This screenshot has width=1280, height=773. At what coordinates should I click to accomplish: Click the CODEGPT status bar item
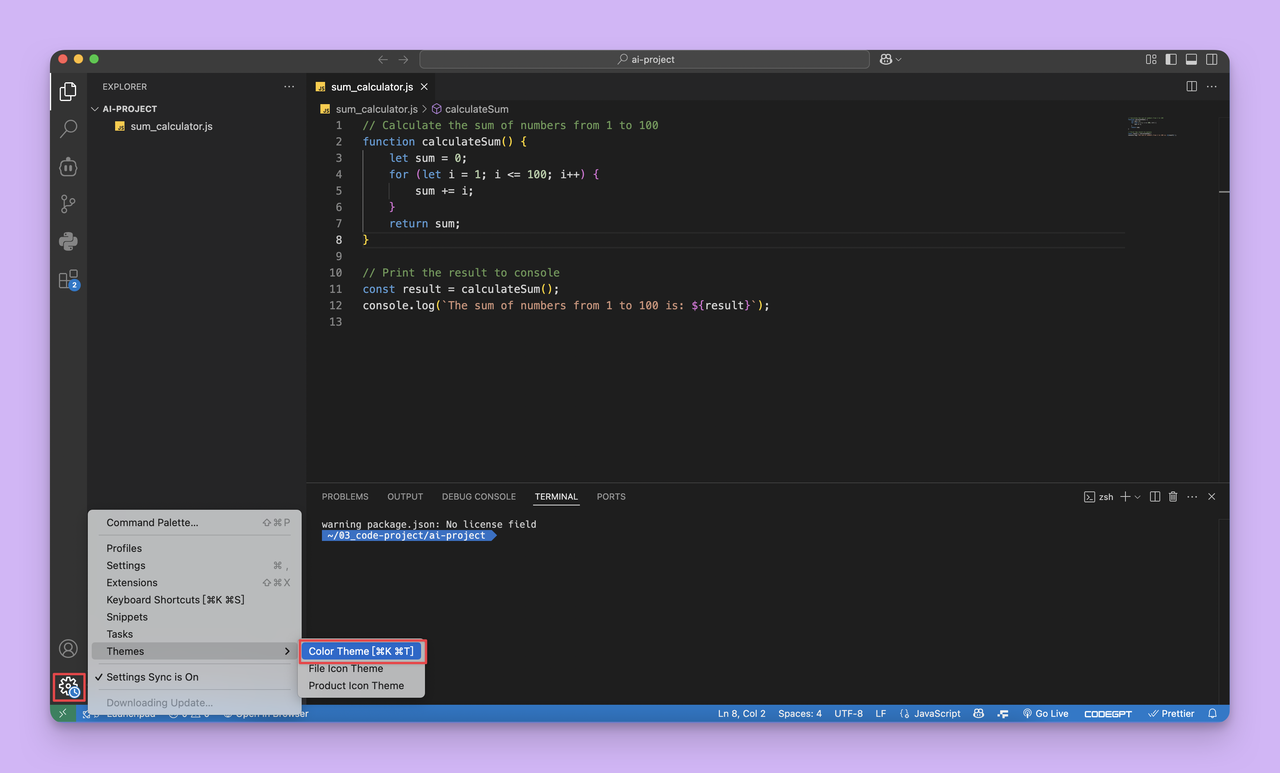click(x=1107, y=713)
